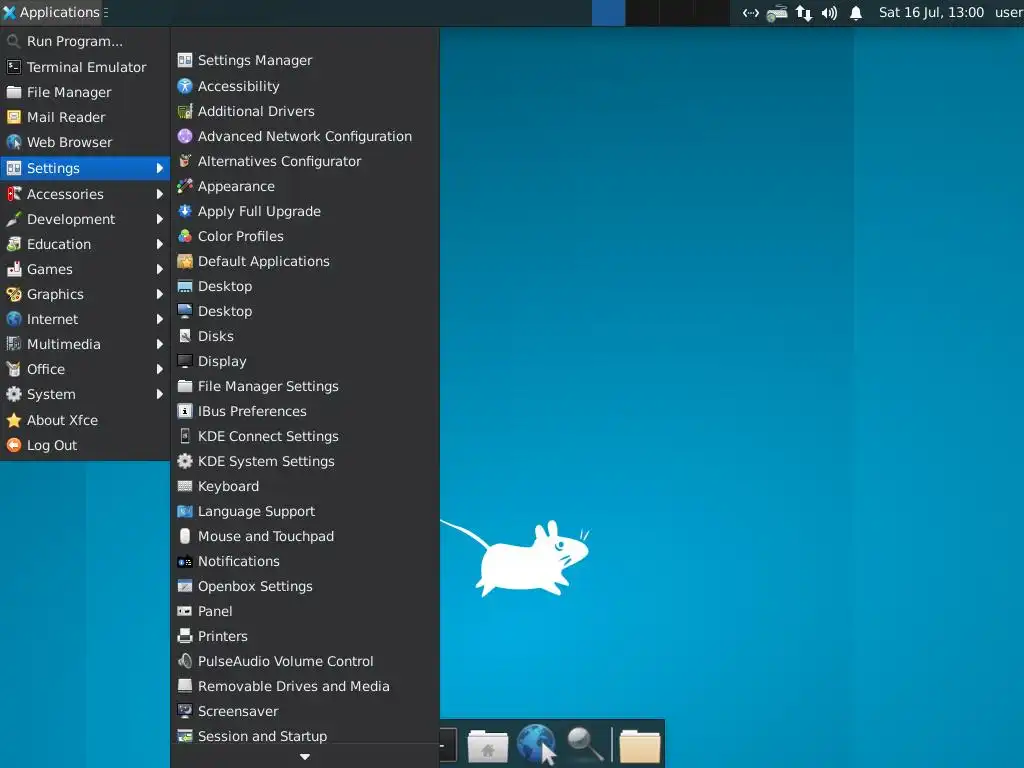Click the Notifications icon in menu

click(185, 561)
